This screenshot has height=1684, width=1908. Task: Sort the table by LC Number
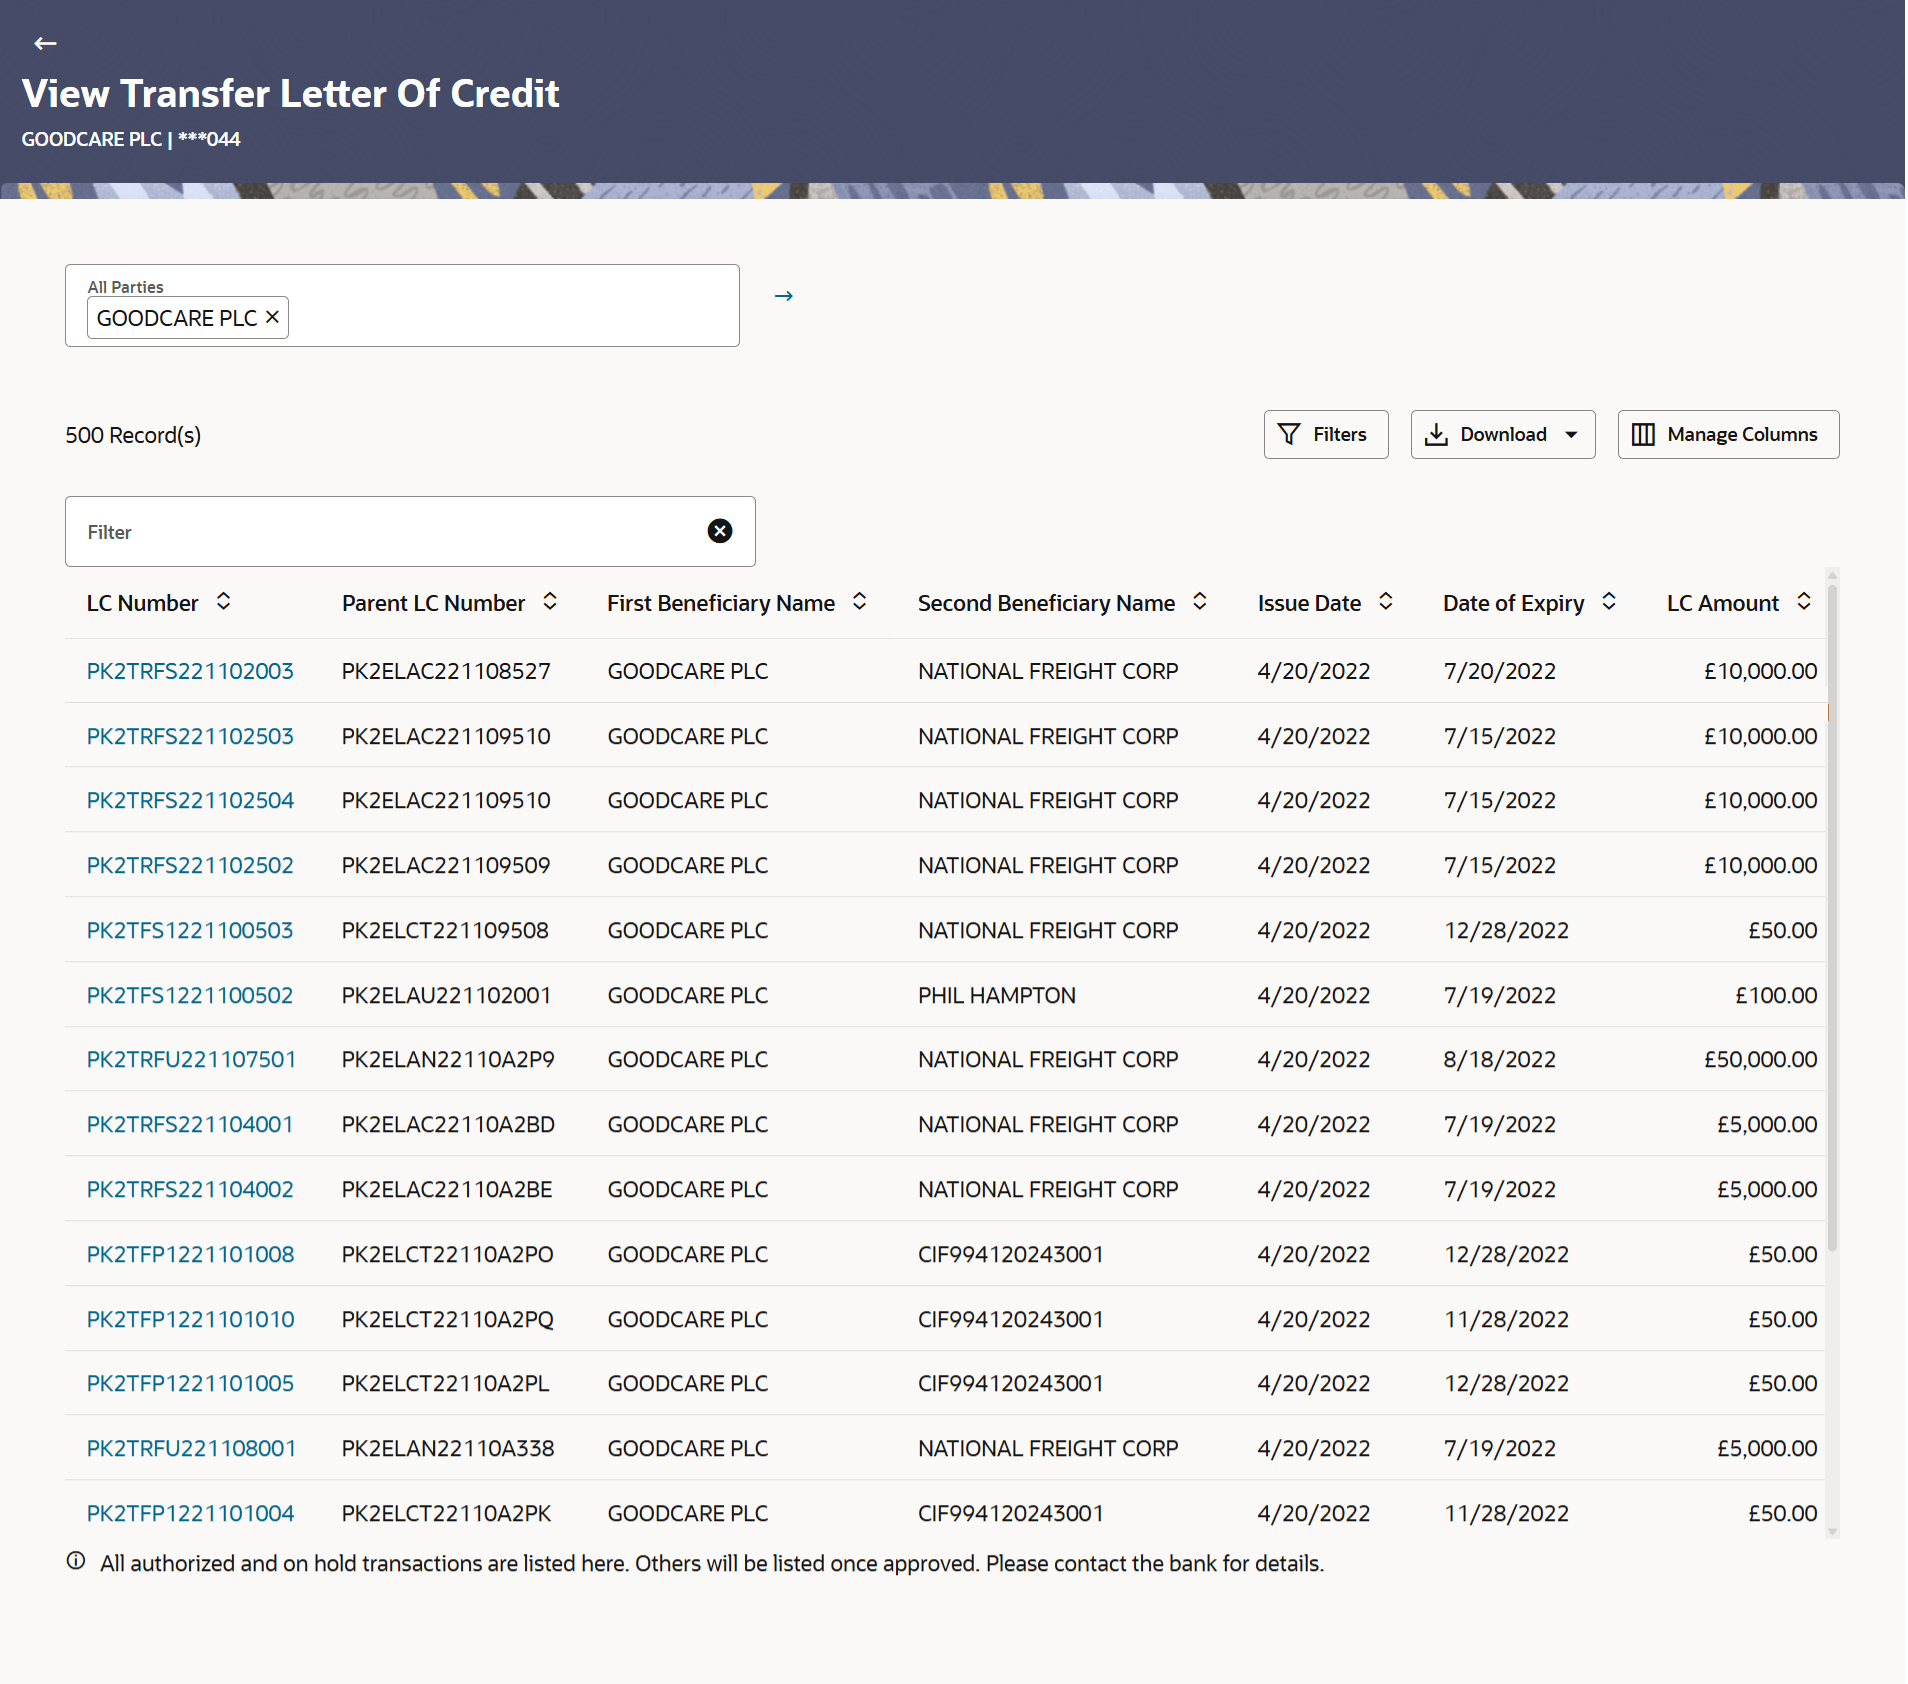[x=224, y=602]
